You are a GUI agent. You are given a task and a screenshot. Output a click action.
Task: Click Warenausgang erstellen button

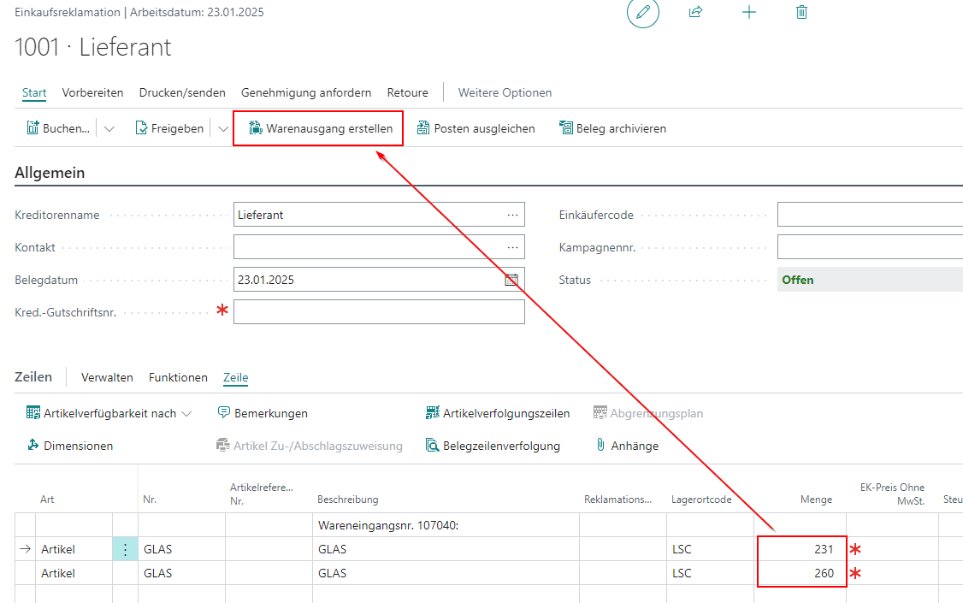(x=319, y=128)
